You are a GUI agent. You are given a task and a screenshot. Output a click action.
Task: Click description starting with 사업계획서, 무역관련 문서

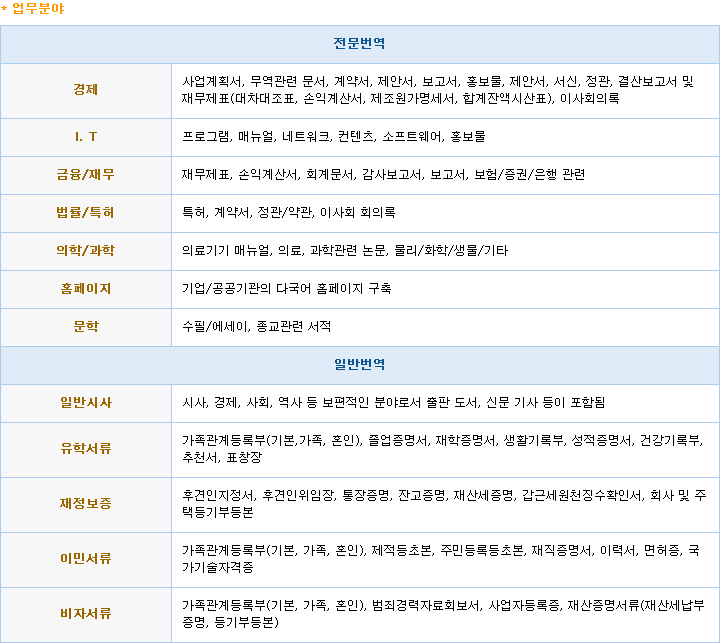(438, 90)
